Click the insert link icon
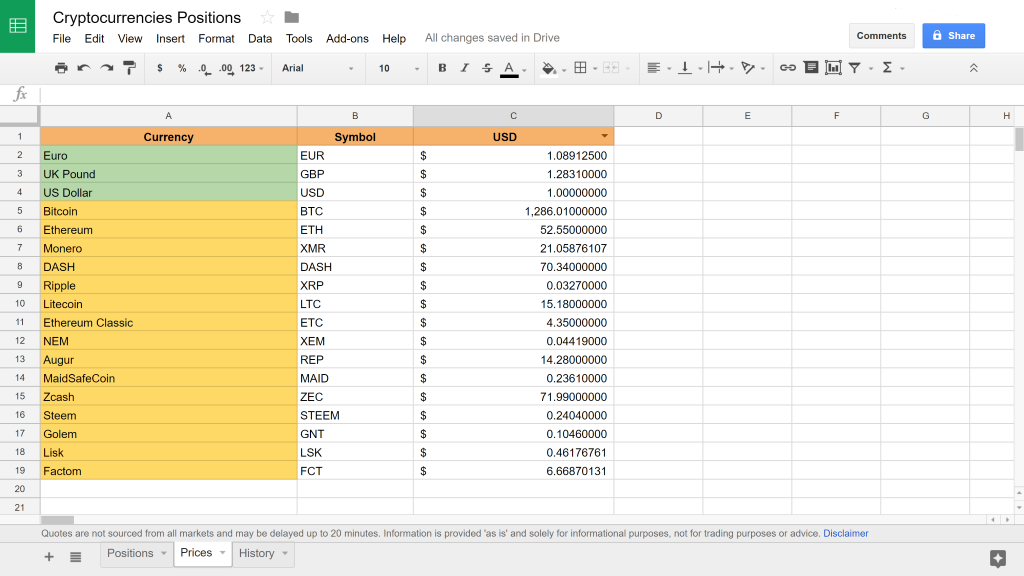Screen dimensions: 1024x576 click(x=788, y=68)
